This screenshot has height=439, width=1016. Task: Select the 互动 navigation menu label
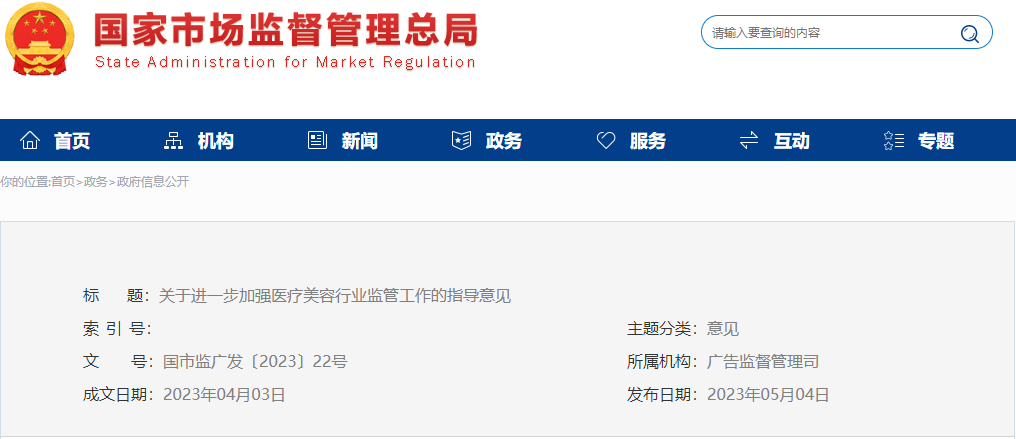point(792,141)
